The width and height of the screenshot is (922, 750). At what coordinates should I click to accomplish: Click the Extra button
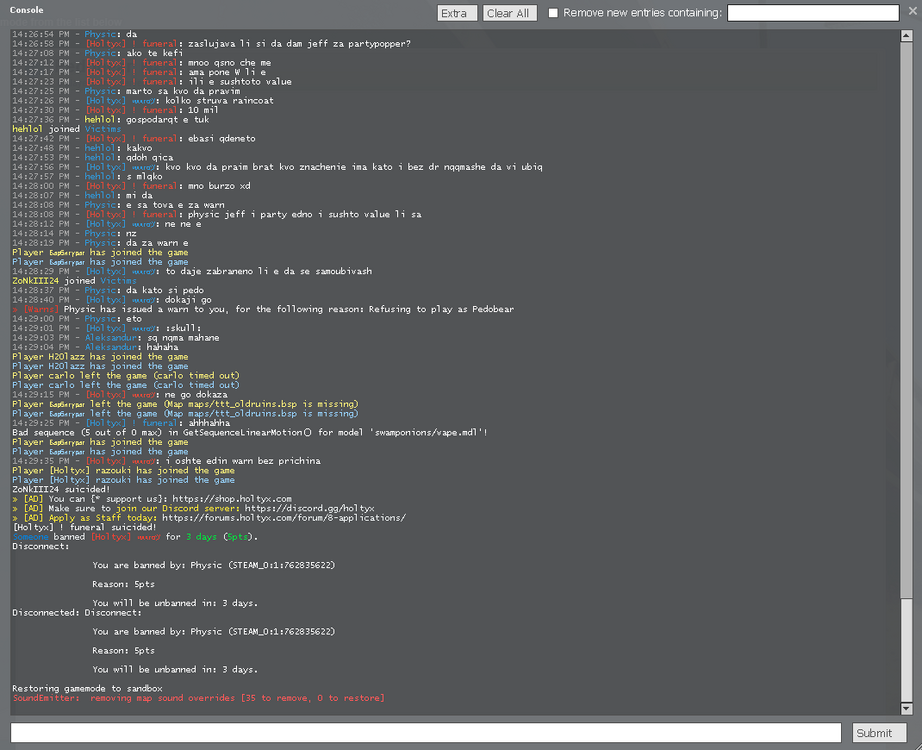[x=457, y=13]
